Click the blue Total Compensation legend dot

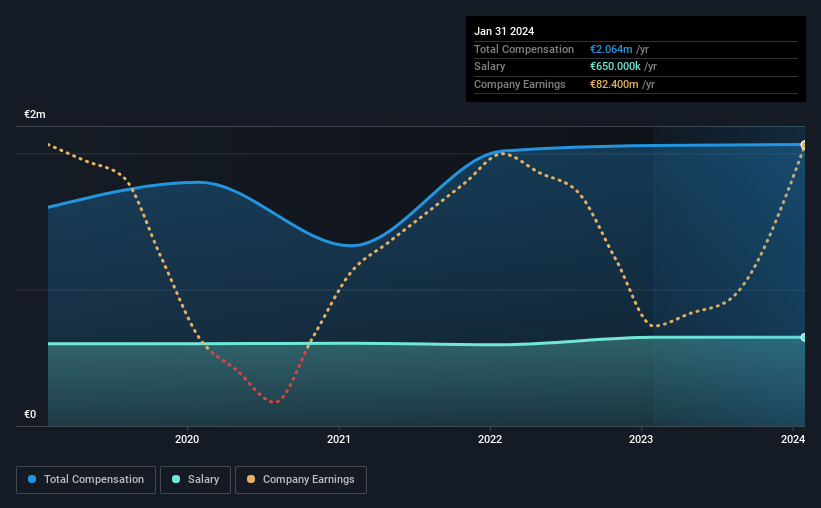32,479
